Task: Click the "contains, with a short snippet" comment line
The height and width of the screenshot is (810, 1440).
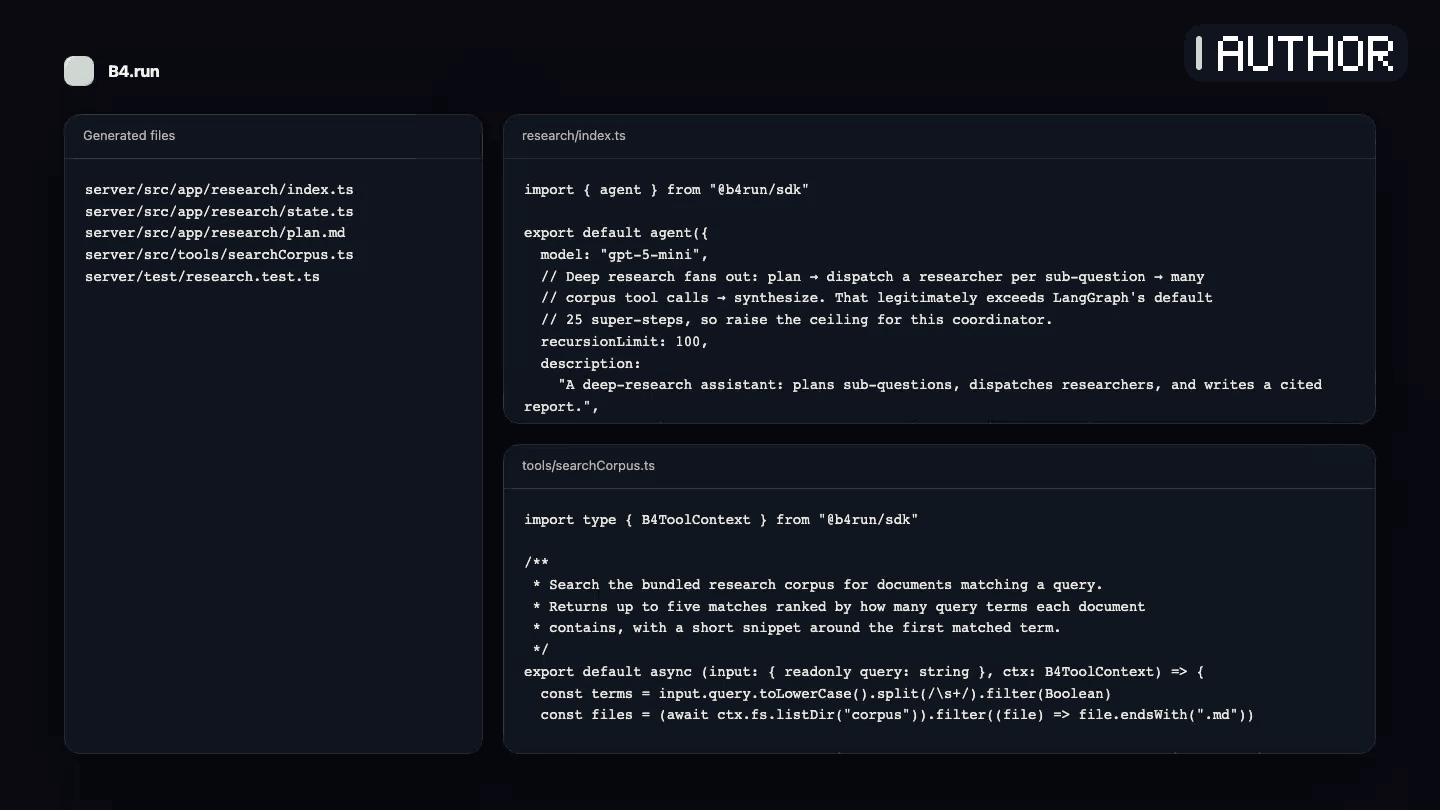Action: click(796, 627)
